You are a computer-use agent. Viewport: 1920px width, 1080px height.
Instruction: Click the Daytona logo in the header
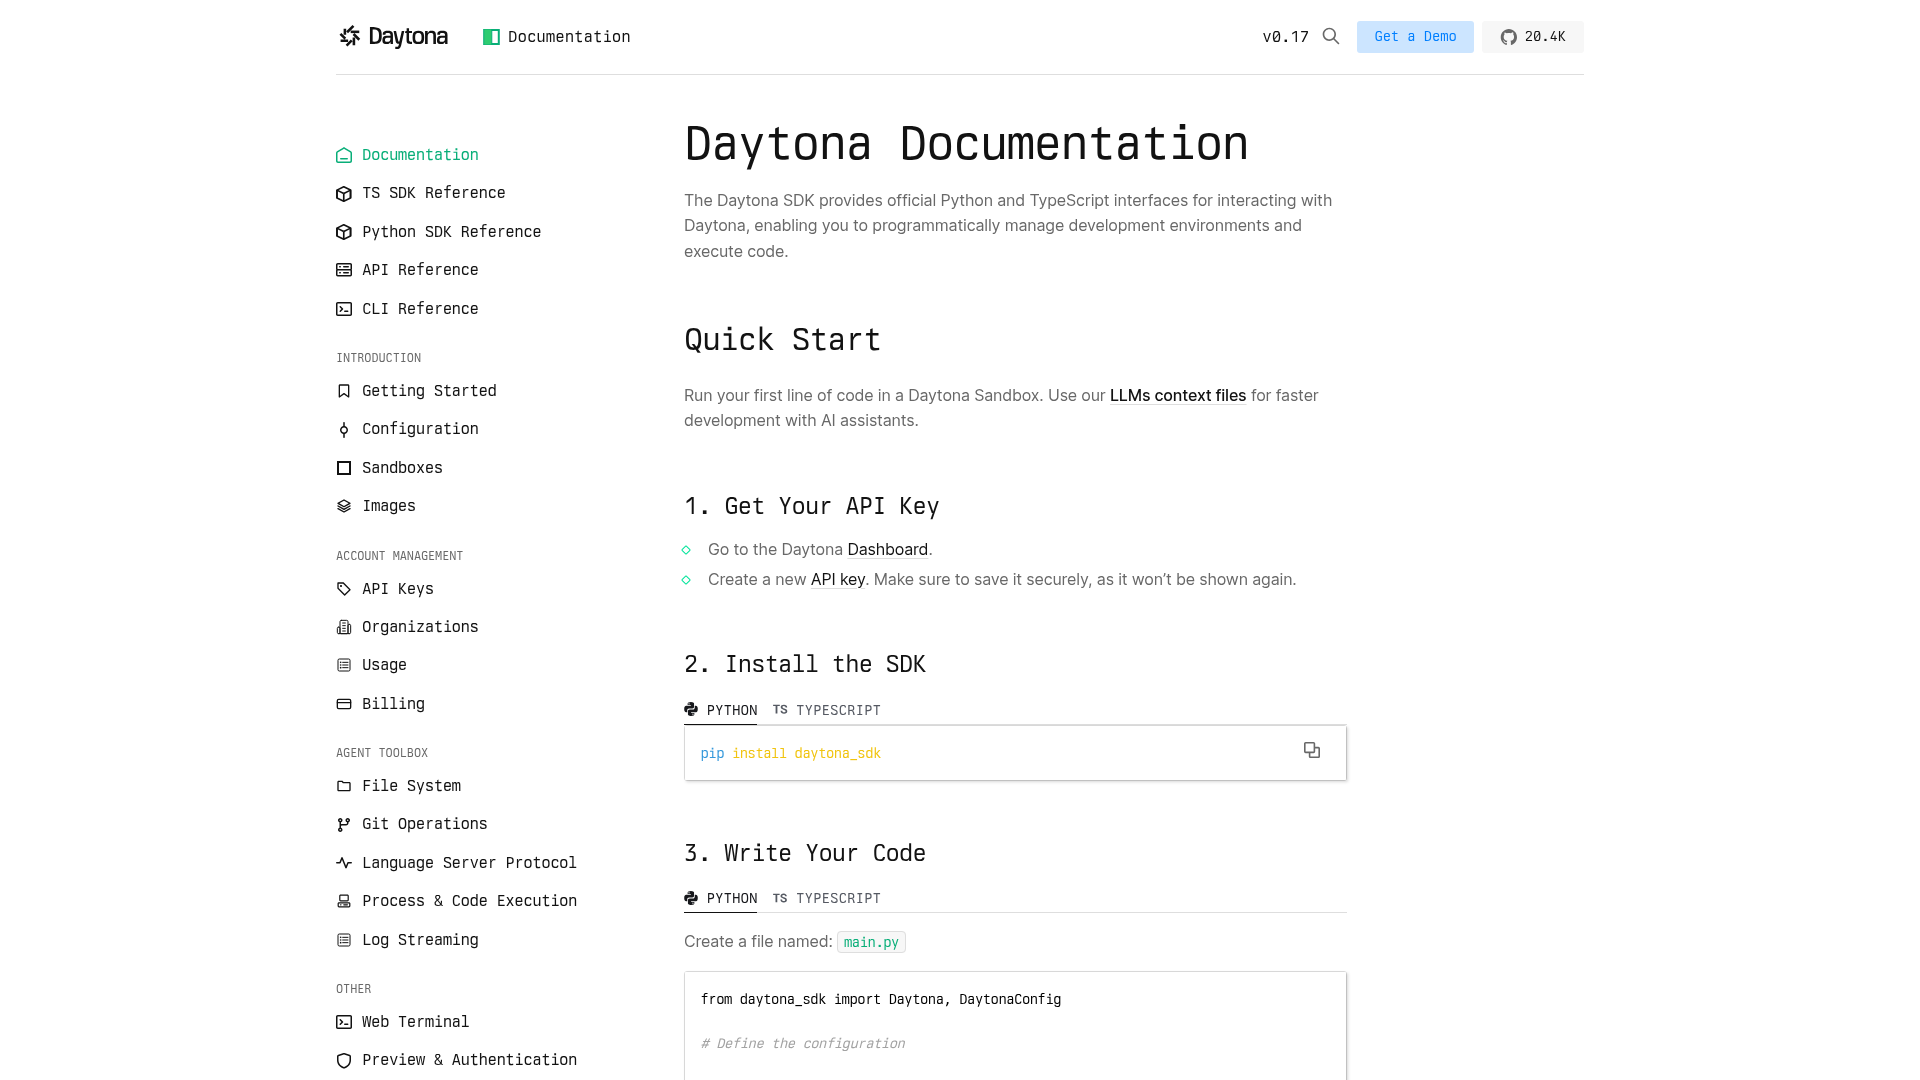(x=393, y=37)
